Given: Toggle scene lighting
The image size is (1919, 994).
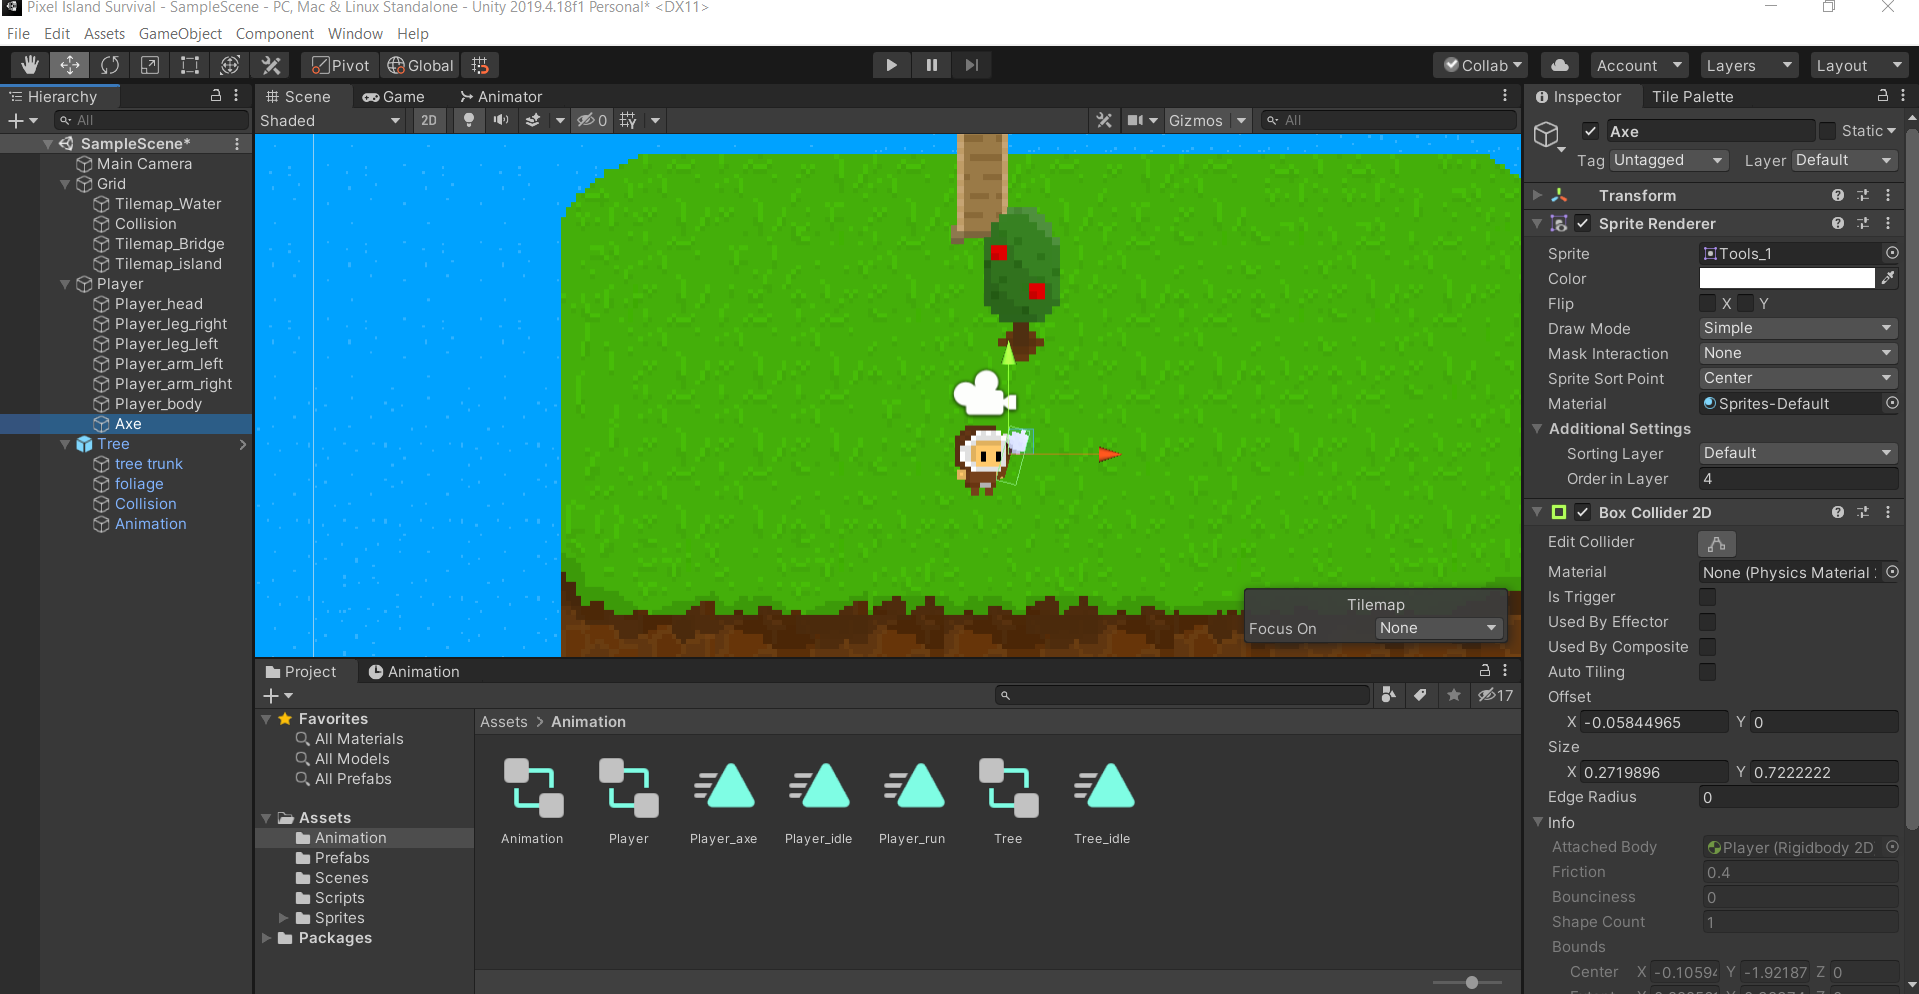Looking at the screenshot, I should (468, 120).
